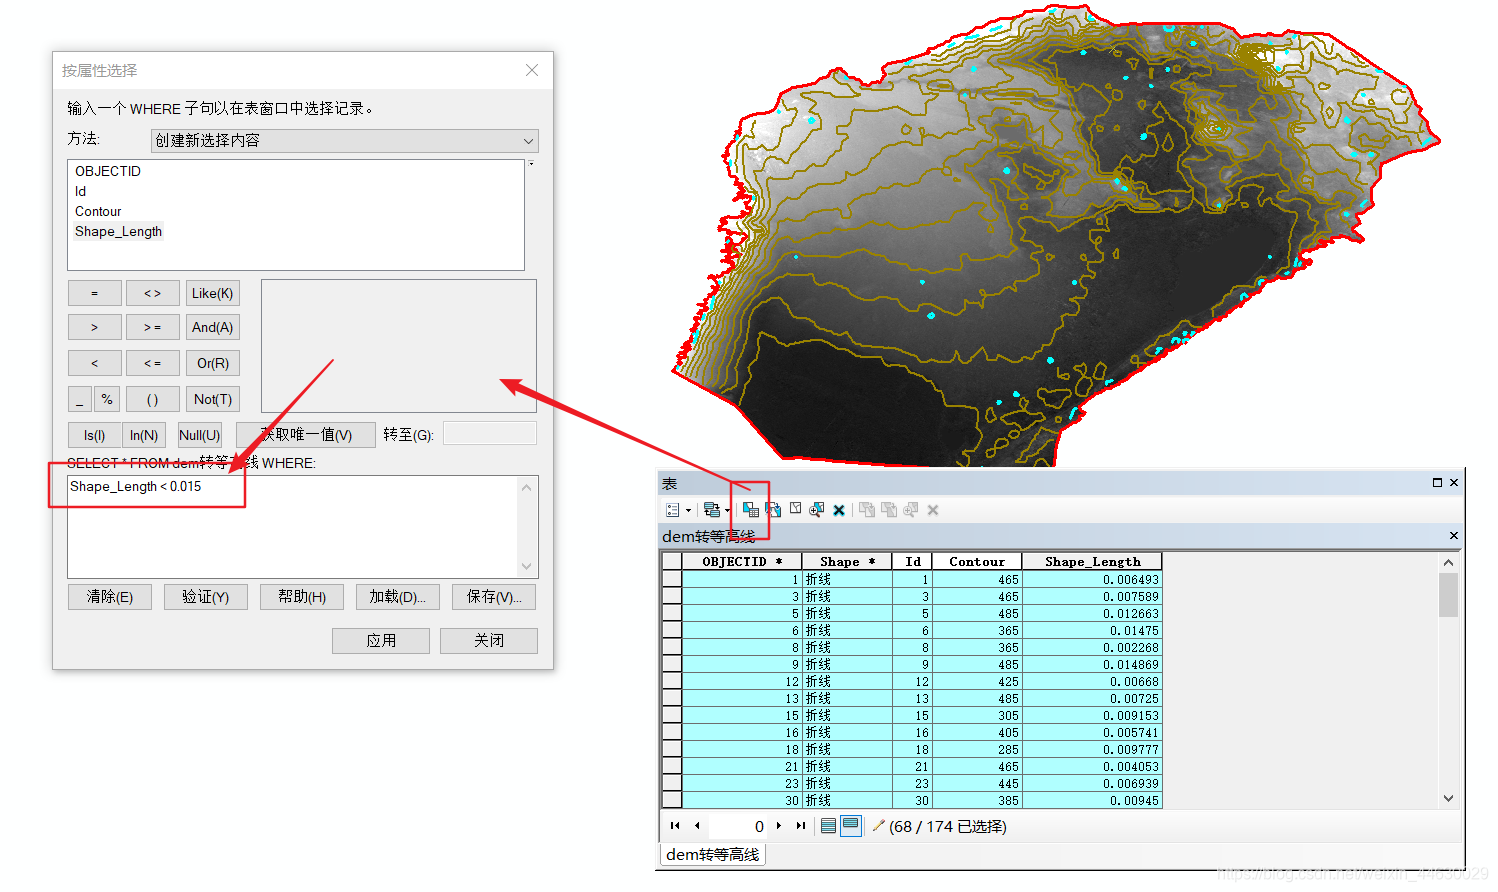Click the 转至(G) go-to input field

click(x=490, y=433)
